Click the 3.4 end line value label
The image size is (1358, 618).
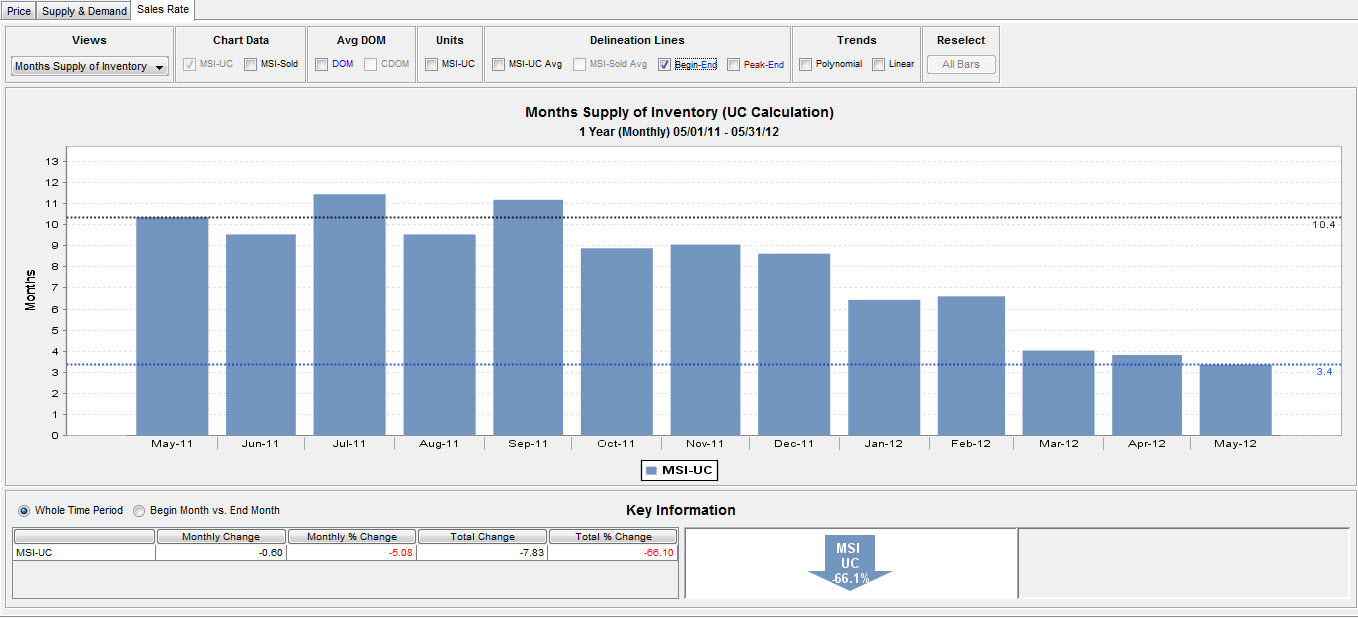tap(1324, 372)
